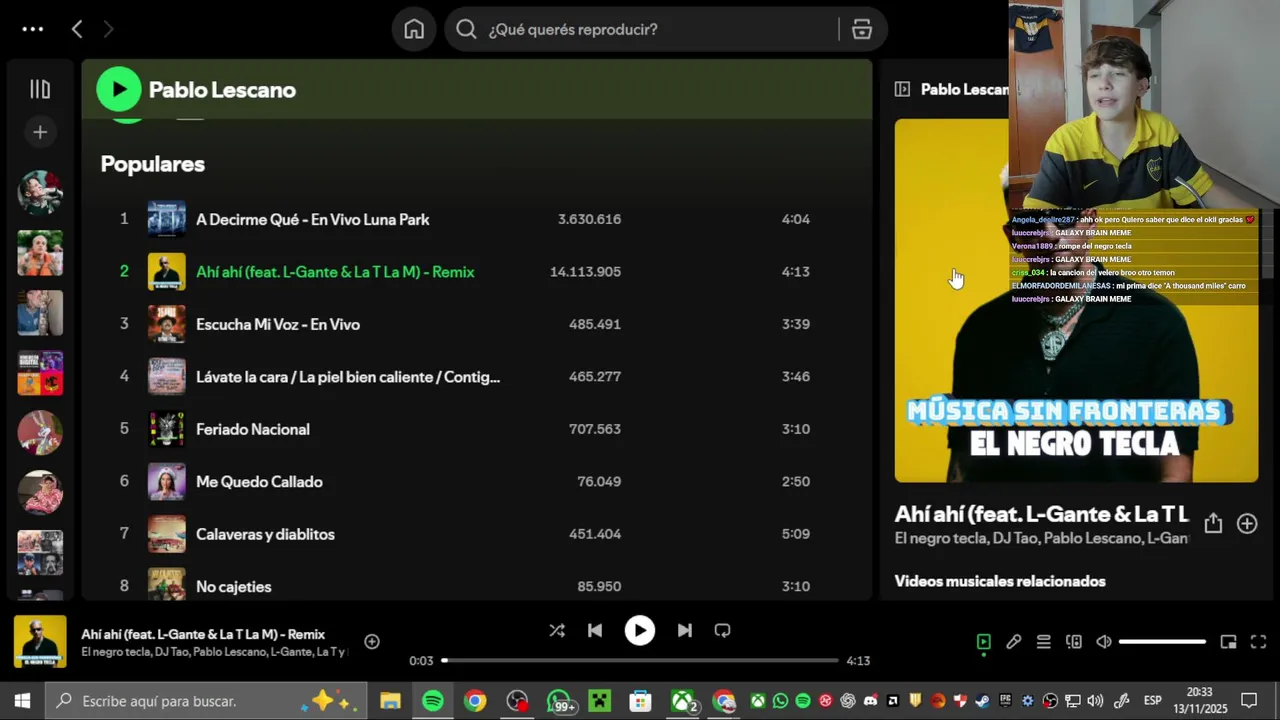This screenshot has width=1280, height=720.
Task: Open the Browse icon in search bar
Action: pos(862,29)
